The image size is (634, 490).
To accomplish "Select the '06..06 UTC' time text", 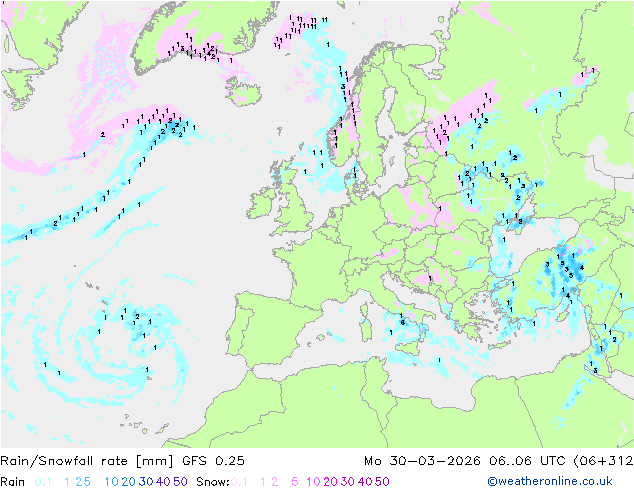I will tap(527, 461).
